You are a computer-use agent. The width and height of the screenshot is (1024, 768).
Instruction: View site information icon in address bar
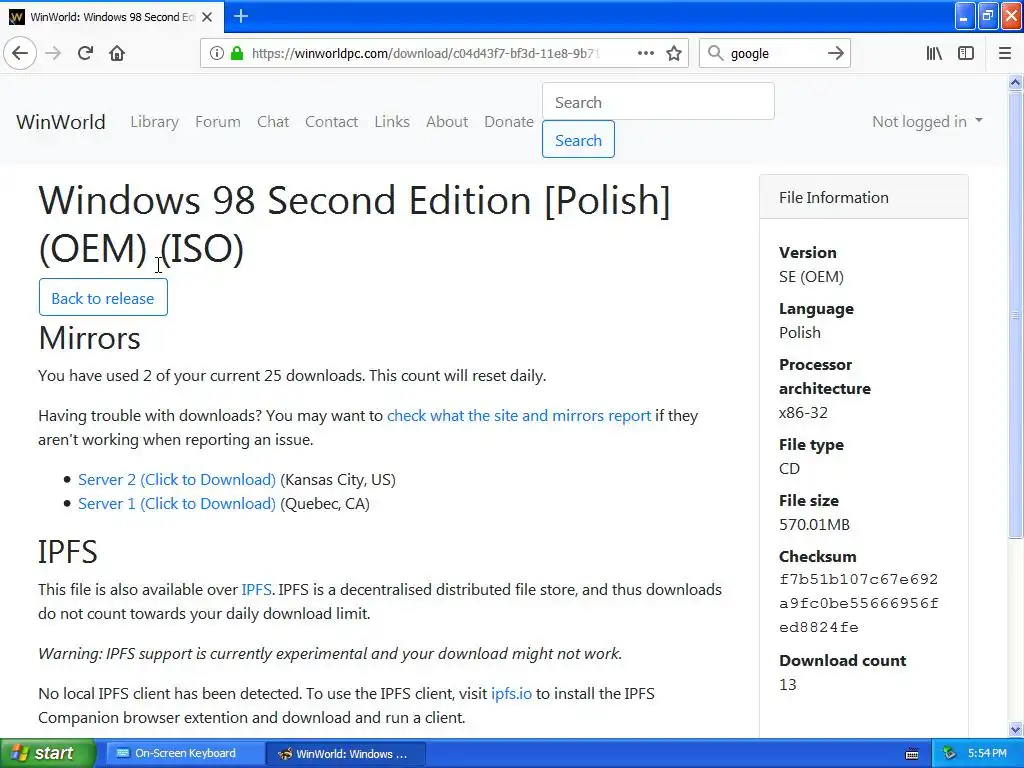pyautogui.click(x=216, y=53)
